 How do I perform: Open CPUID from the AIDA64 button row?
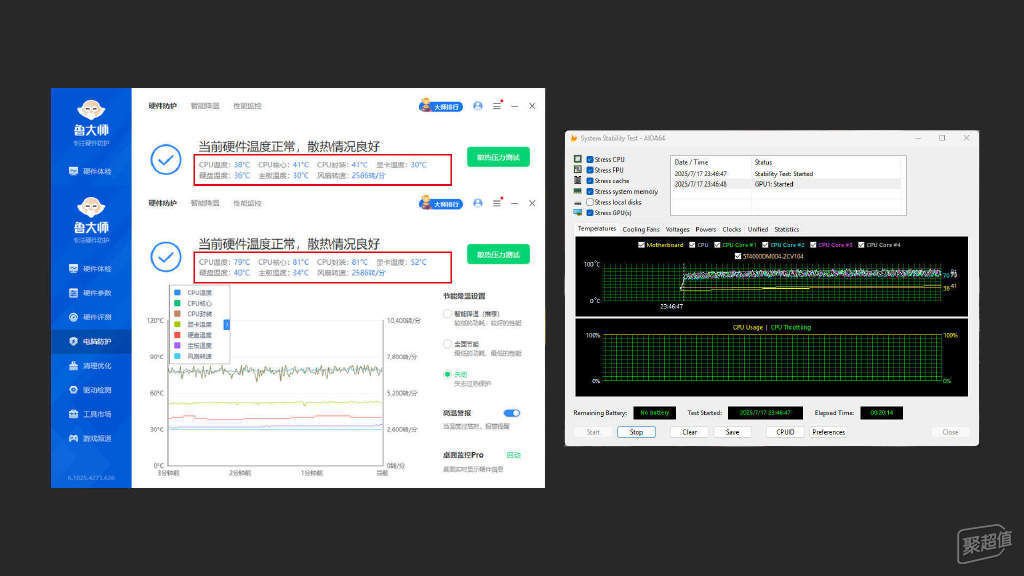pos(785,432)
